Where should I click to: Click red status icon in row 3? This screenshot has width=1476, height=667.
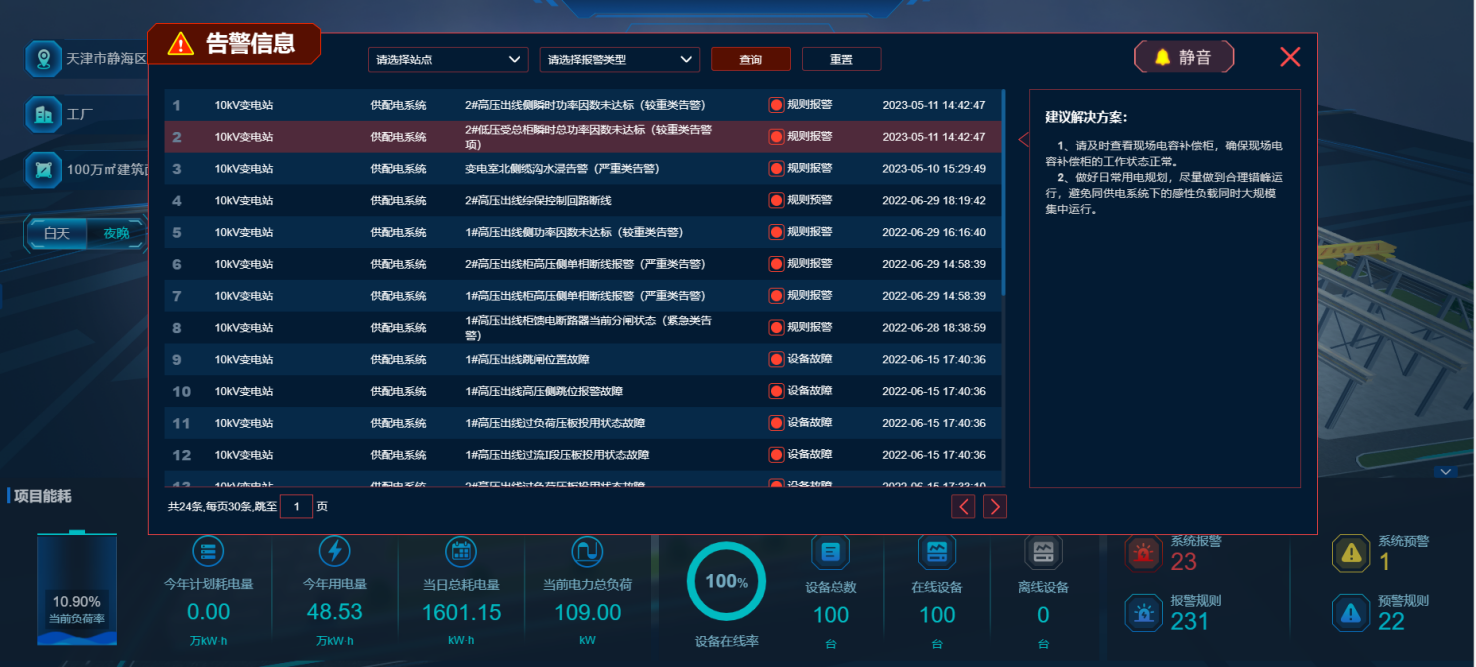click(776, 169)
